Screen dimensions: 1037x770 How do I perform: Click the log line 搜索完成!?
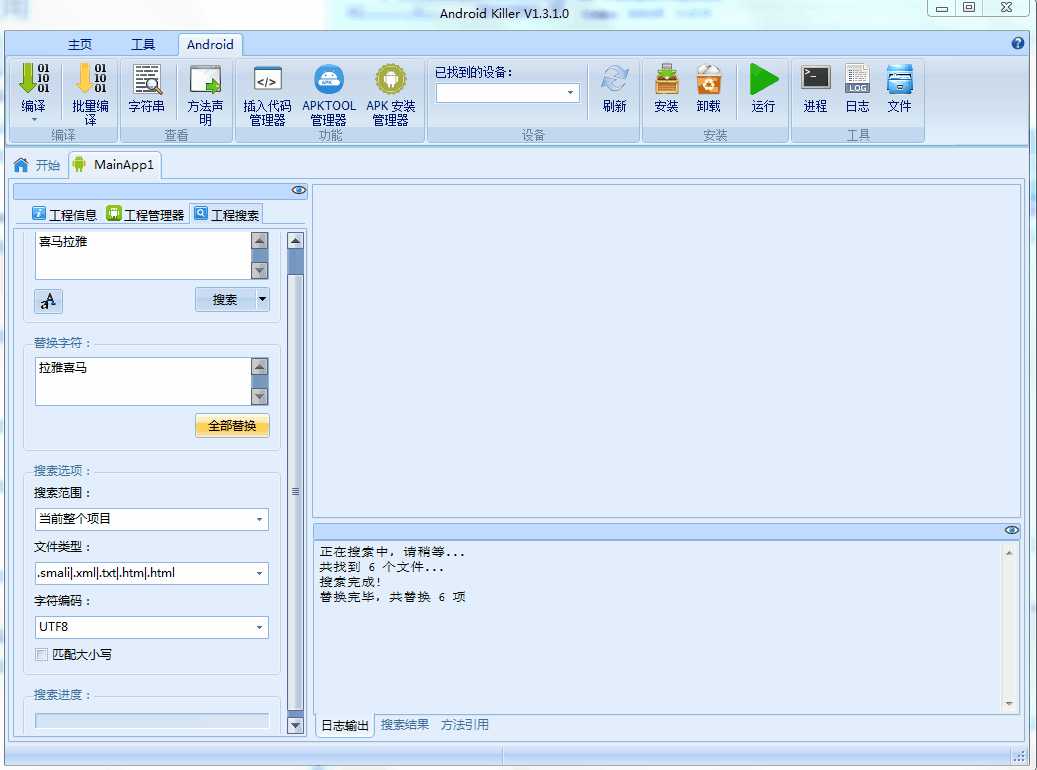(x=351, y=582)
